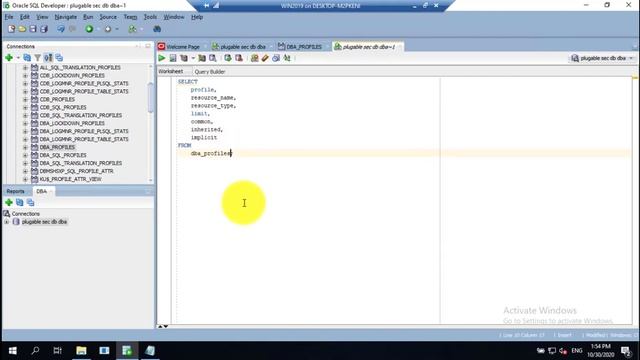Click the taskbar search icon
640x360 pixels.
[35, 351]
